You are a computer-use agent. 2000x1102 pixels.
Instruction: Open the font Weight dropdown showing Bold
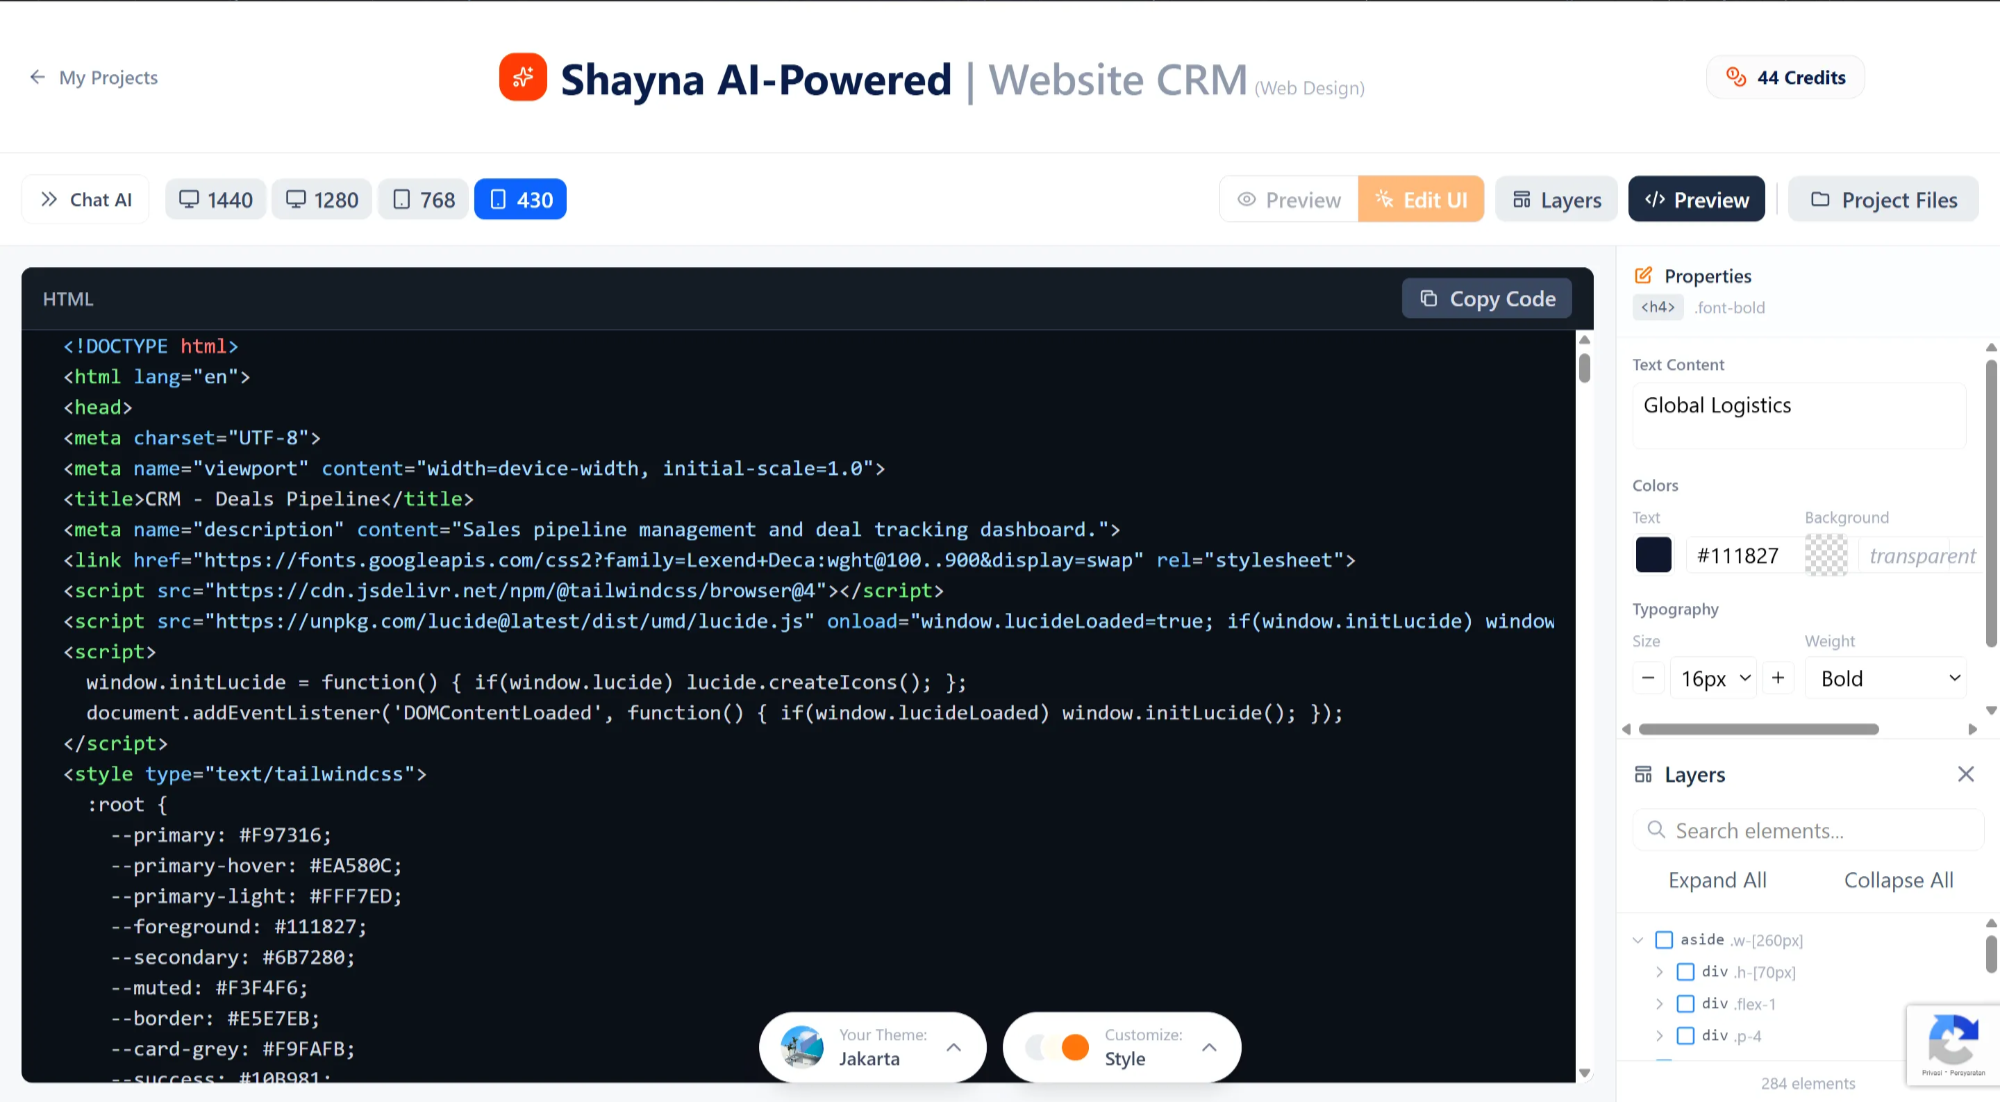click(1886, 678)
